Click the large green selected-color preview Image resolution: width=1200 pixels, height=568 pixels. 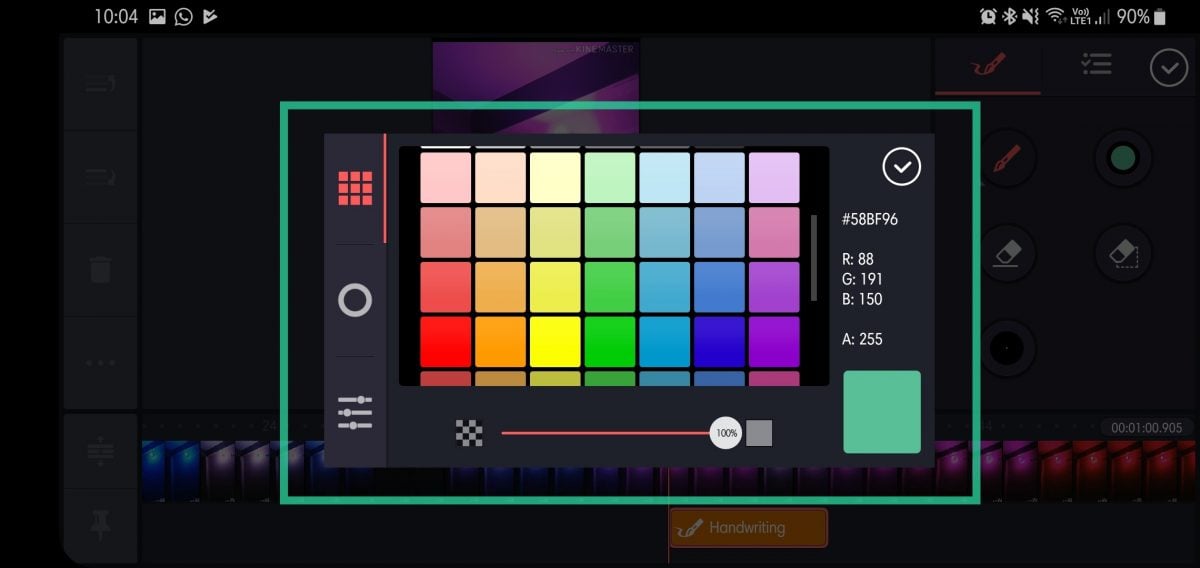point(882,412)
